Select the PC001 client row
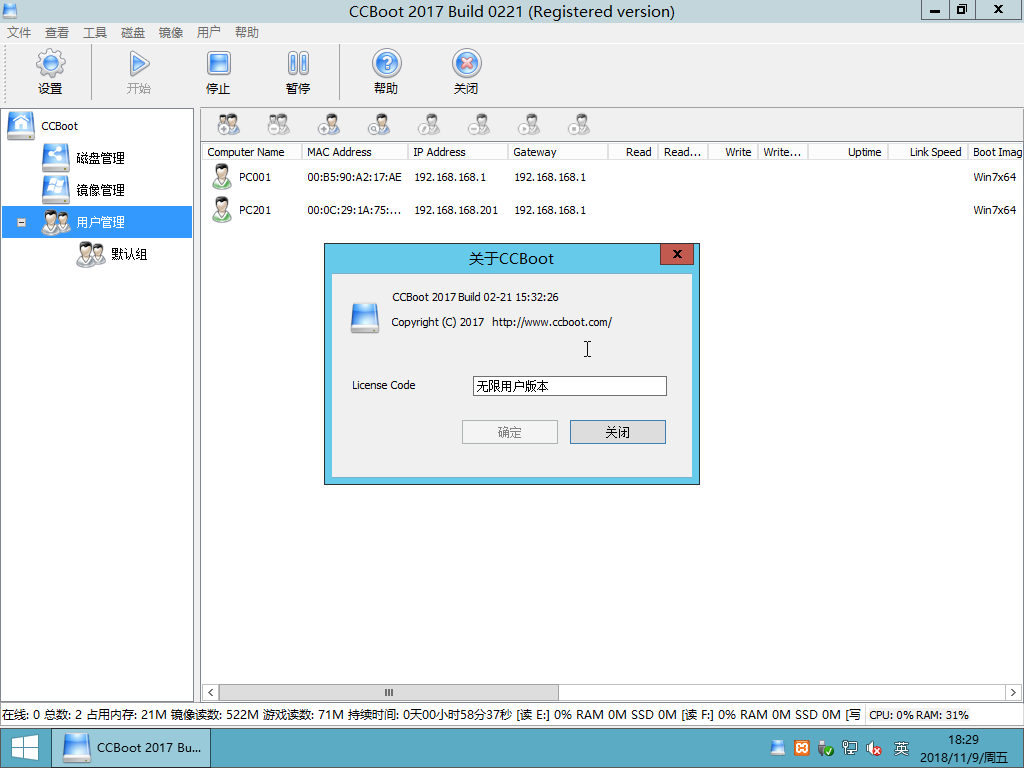 [x=254, y=177]
